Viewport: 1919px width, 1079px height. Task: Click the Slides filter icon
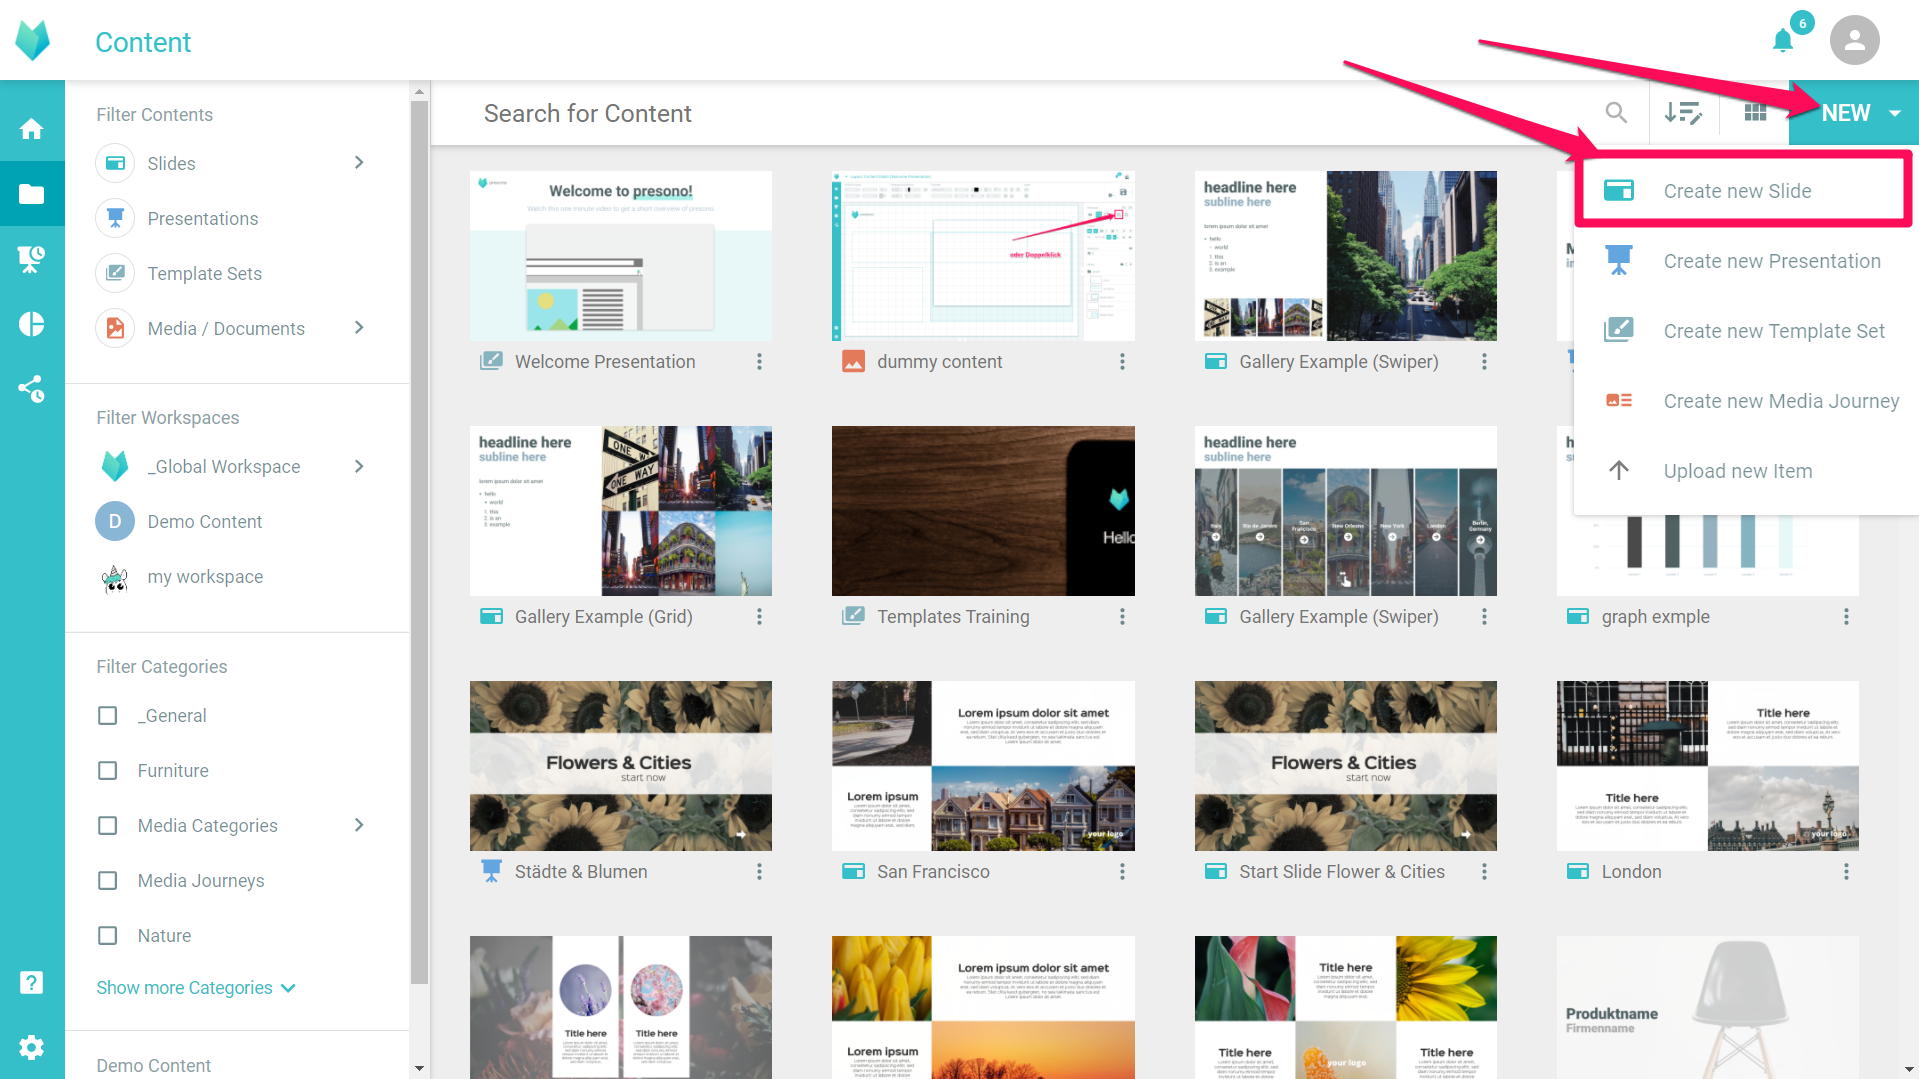(115, 163)
